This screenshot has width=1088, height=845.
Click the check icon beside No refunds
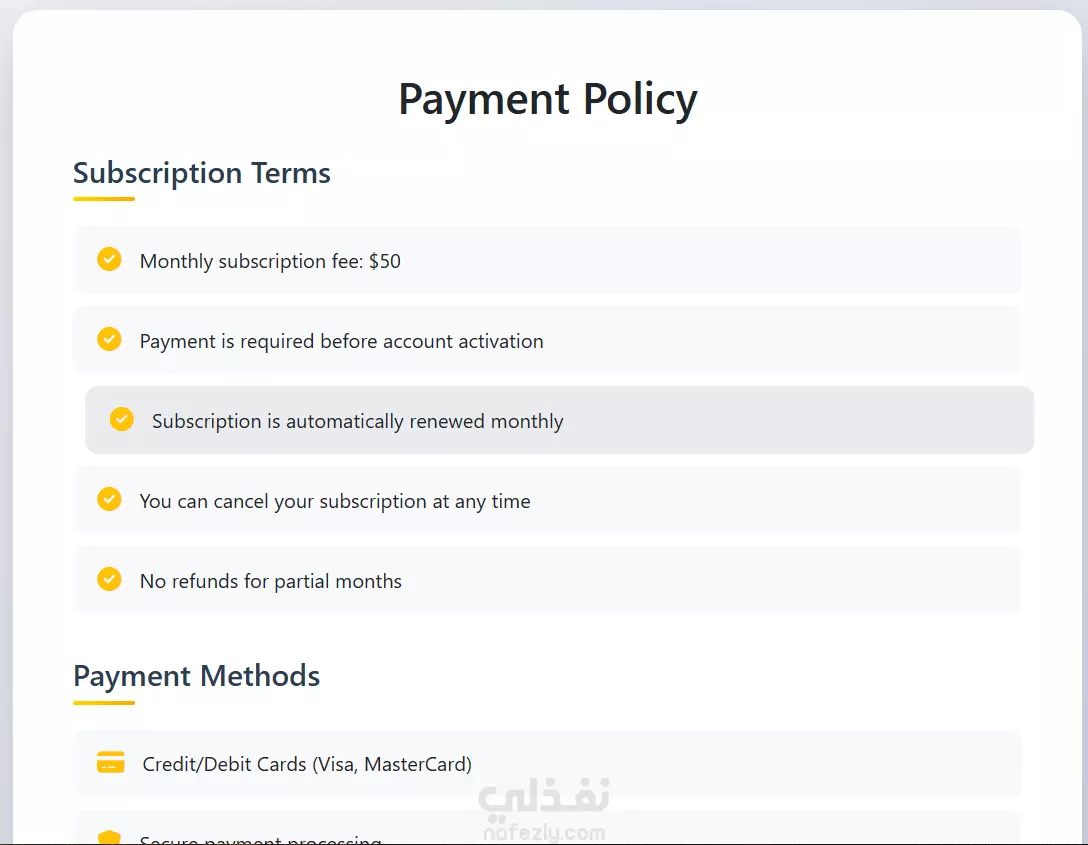109,579
